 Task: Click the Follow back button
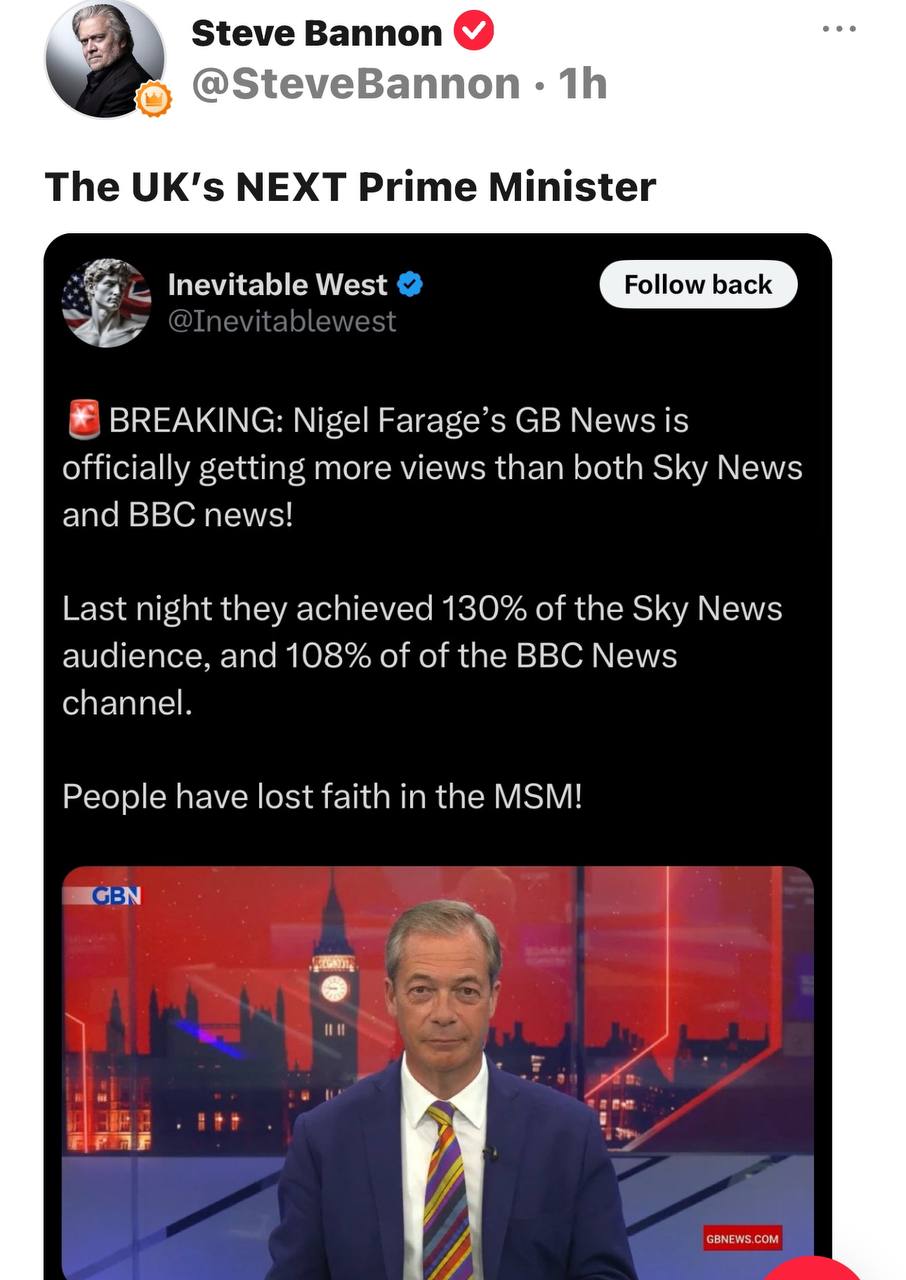click(698, 285)
